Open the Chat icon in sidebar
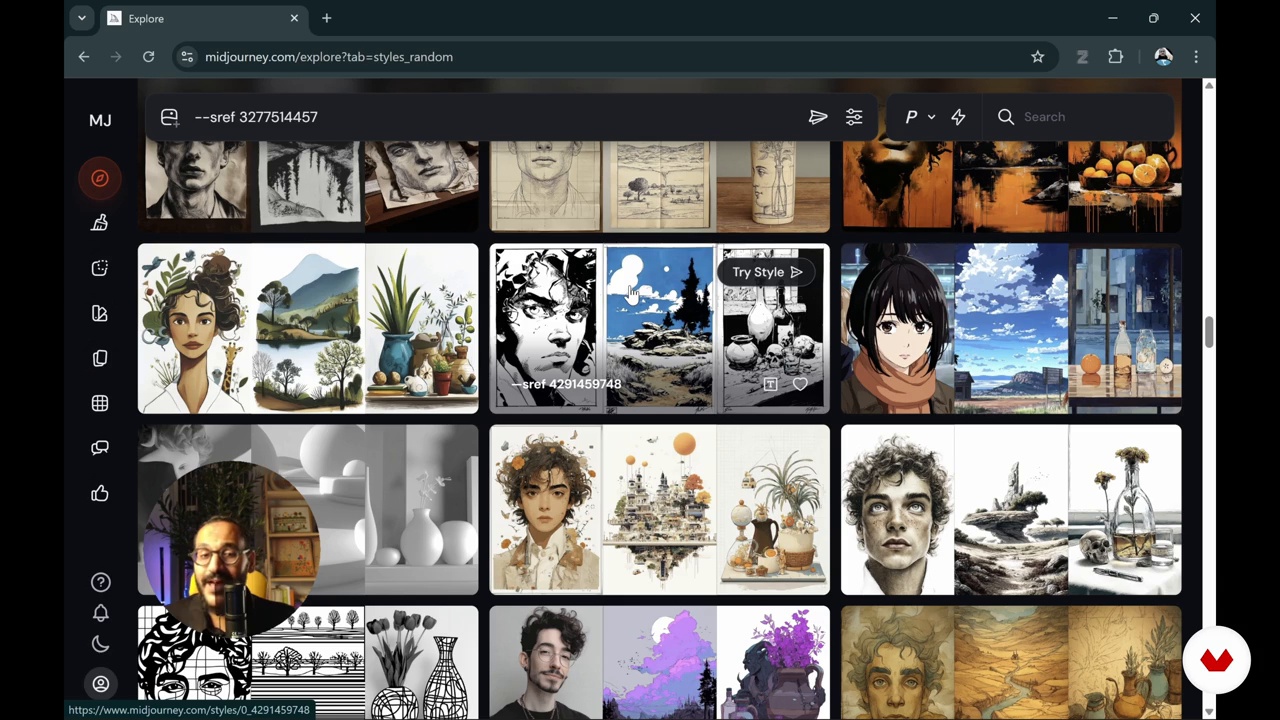The image size is (1280, 720). tap(100, 448)
